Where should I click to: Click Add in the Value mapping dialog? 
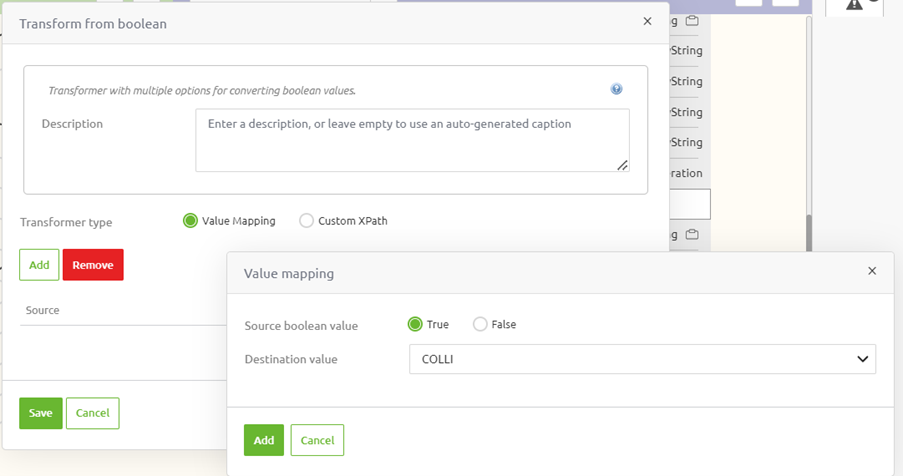click(x=264, y=440)
